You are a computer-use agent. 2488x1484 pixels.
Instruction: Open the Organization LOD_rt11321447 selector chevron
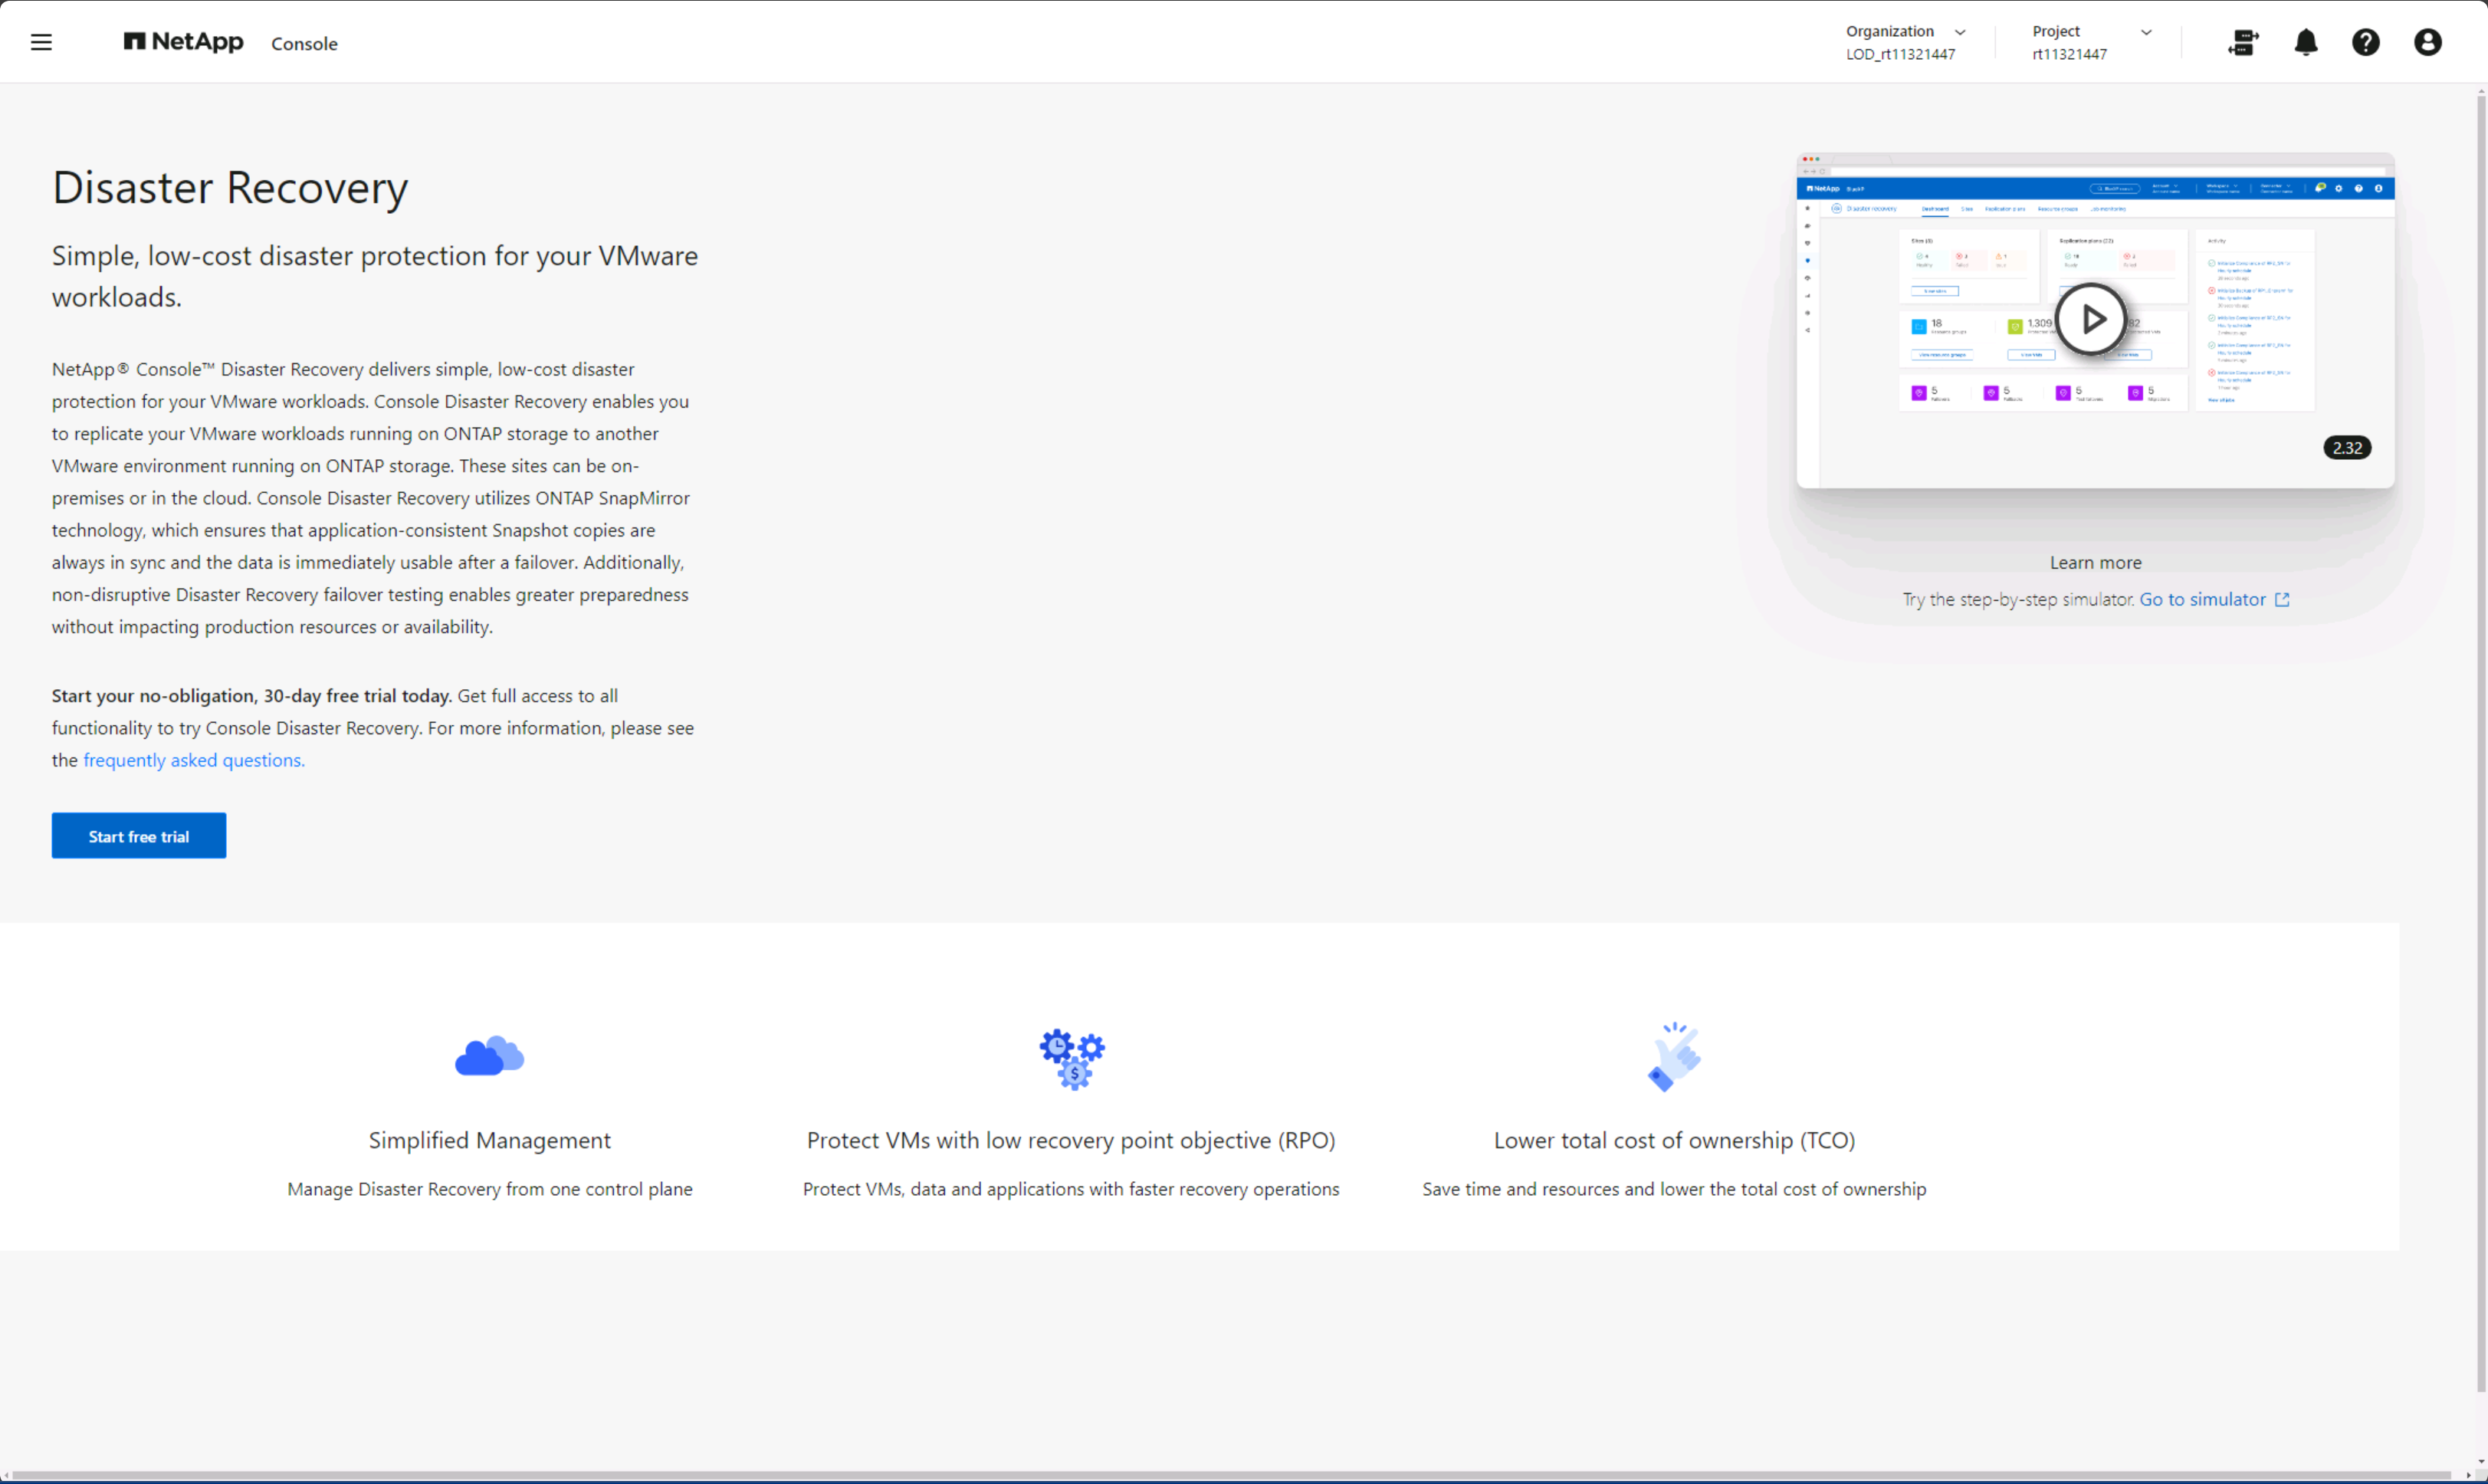[1959, 31]
